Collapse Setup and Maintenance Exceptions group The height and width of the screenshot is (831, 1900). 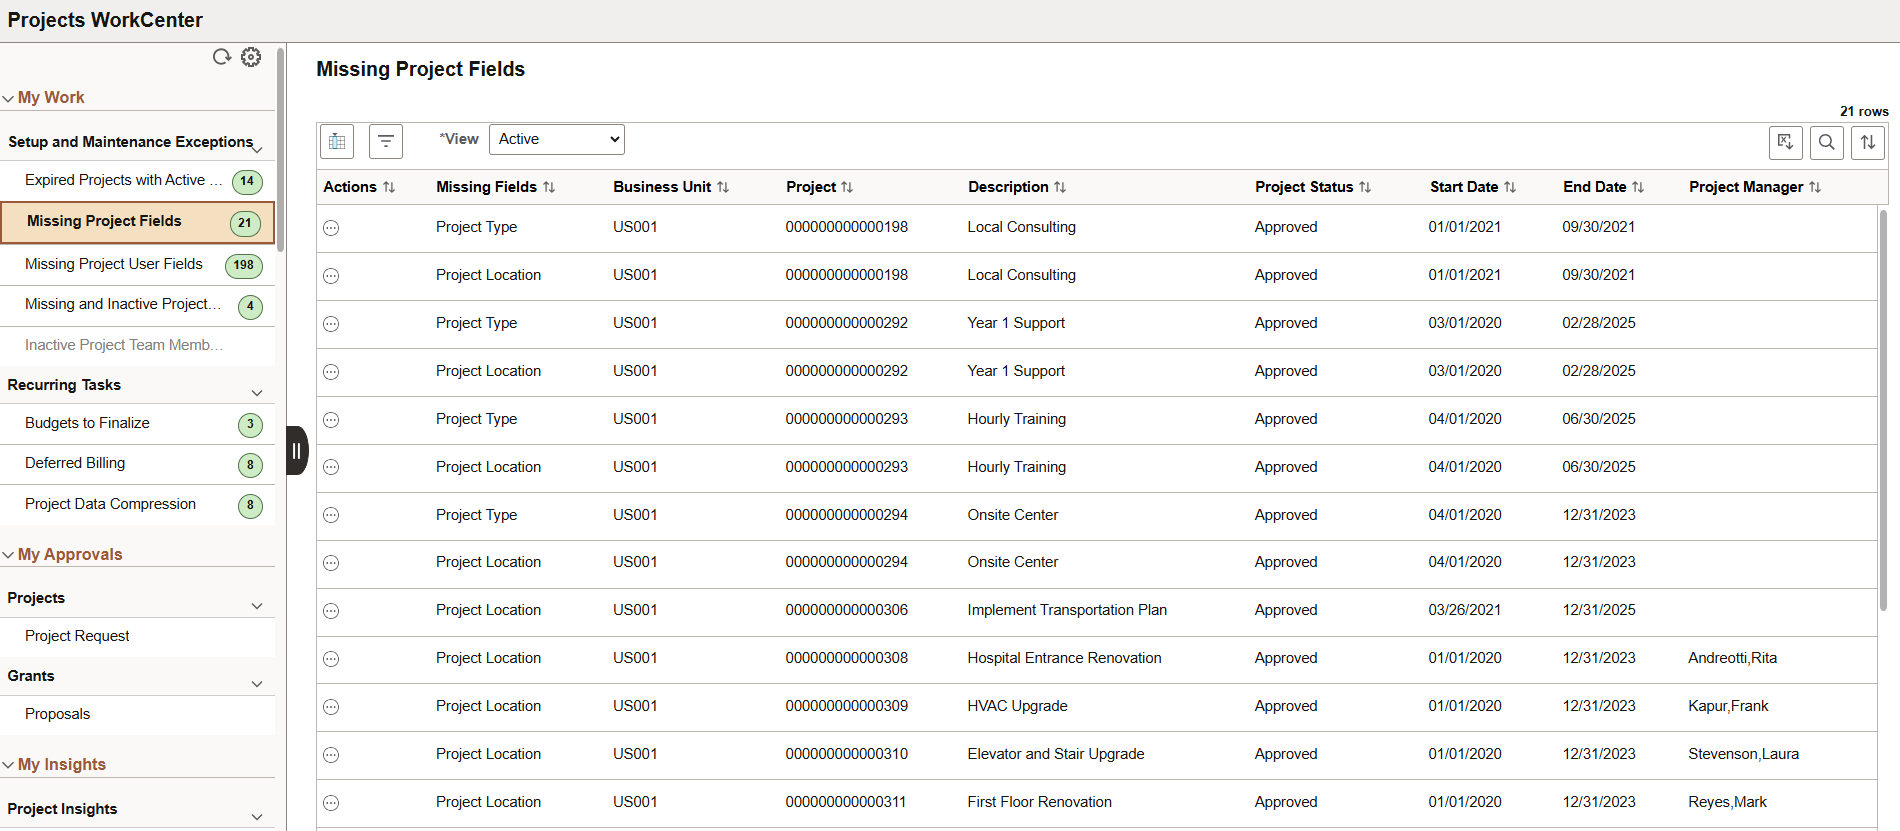click(257, 149)
